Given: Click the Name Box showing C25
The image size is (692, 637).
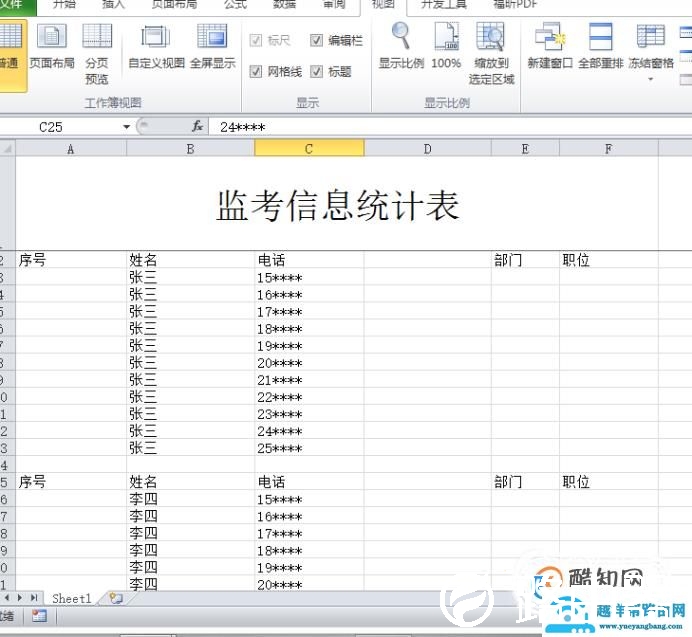Looking at the screenshot, I should [60, 127].
